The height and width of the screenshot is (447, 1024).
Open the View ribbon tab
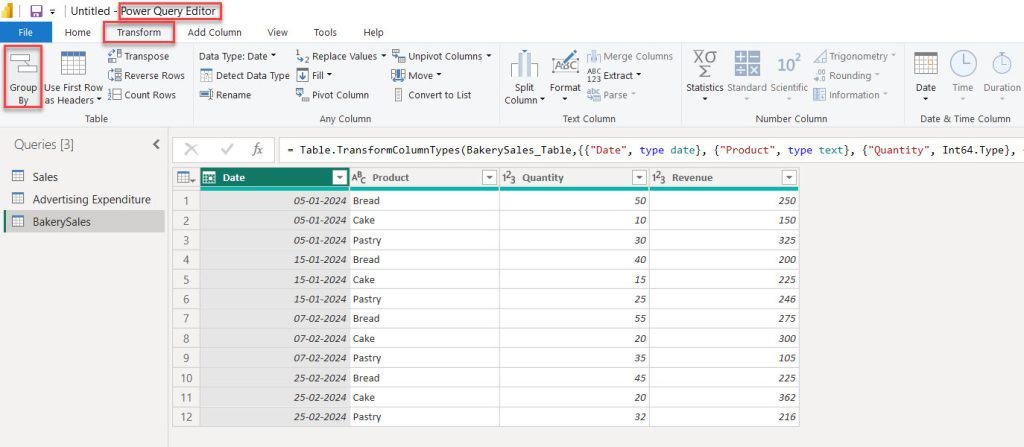tap(278, 32)
